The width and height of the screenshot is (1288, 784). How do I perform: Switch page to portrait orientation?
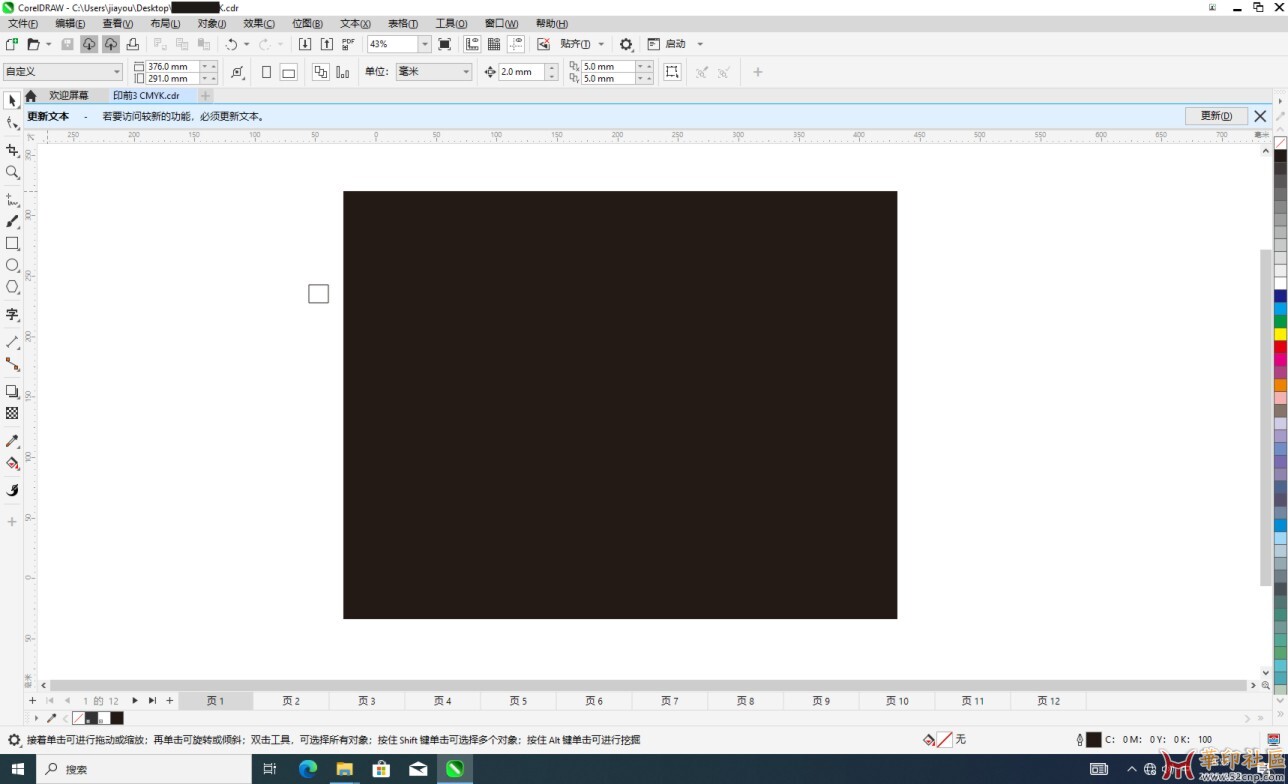click(x=266, y=72)
